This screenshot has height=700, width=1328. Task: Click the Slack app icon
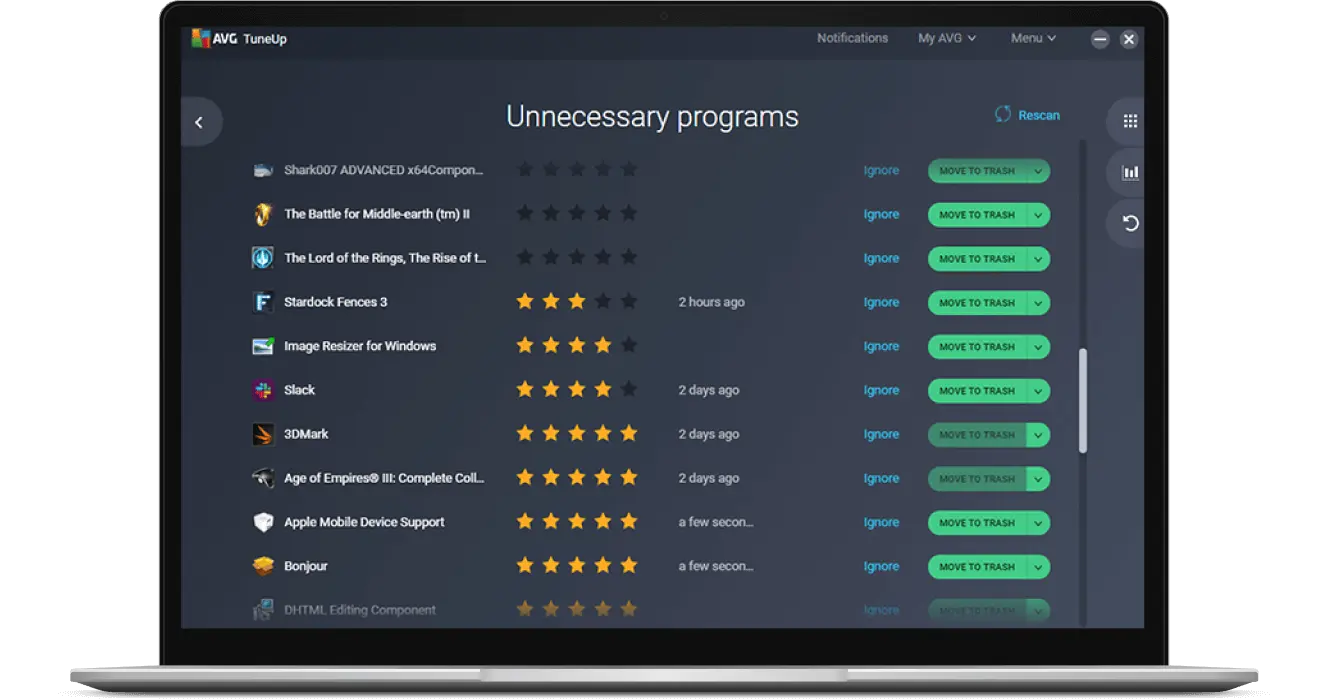(x=263, y=390)
